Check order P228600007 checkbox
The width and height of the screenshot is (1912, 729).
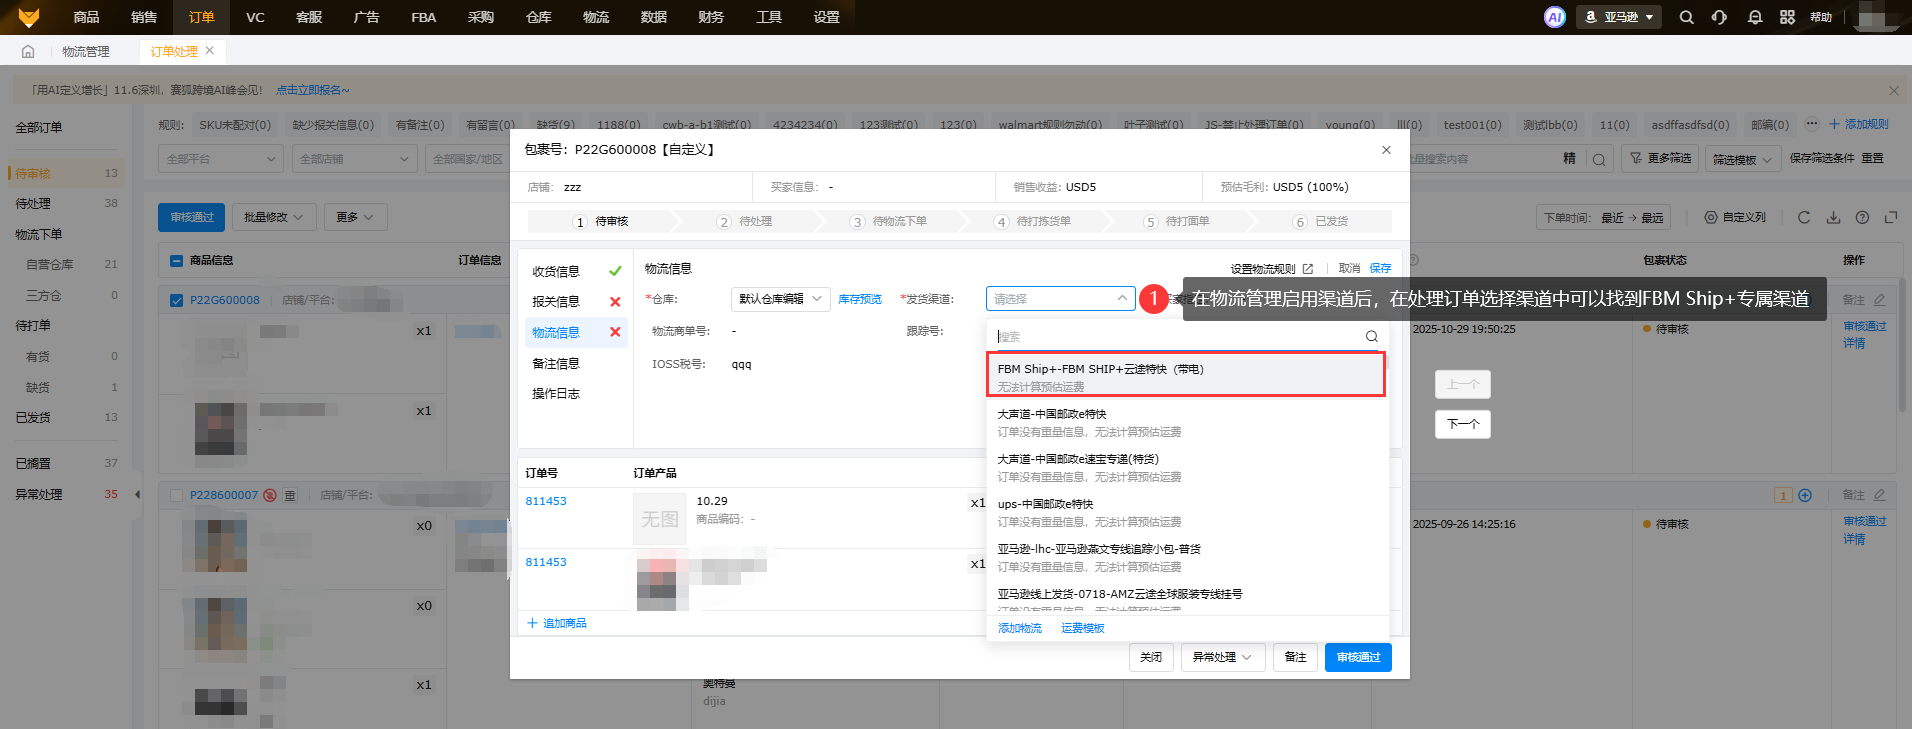point(176,495)
